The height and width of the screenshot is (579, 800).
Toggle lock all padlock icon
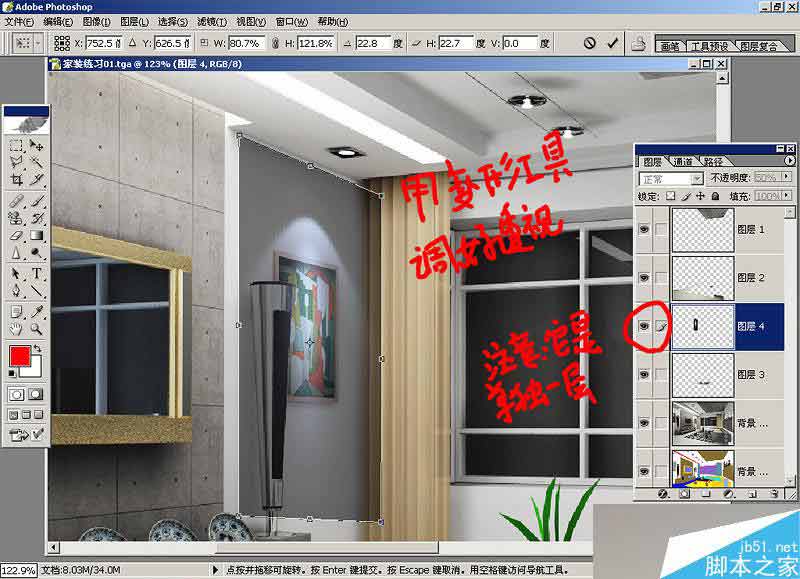(x=715, y=196)
